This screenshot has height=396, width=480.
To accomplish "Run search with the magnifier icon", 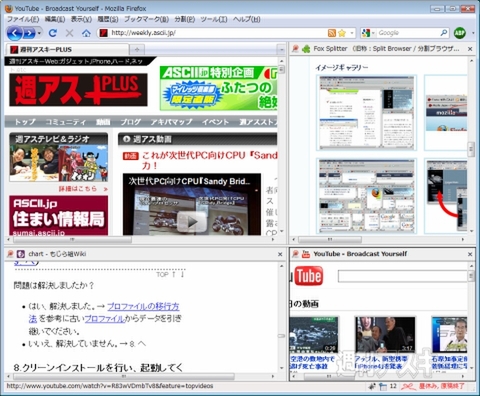I will point(444,33).
